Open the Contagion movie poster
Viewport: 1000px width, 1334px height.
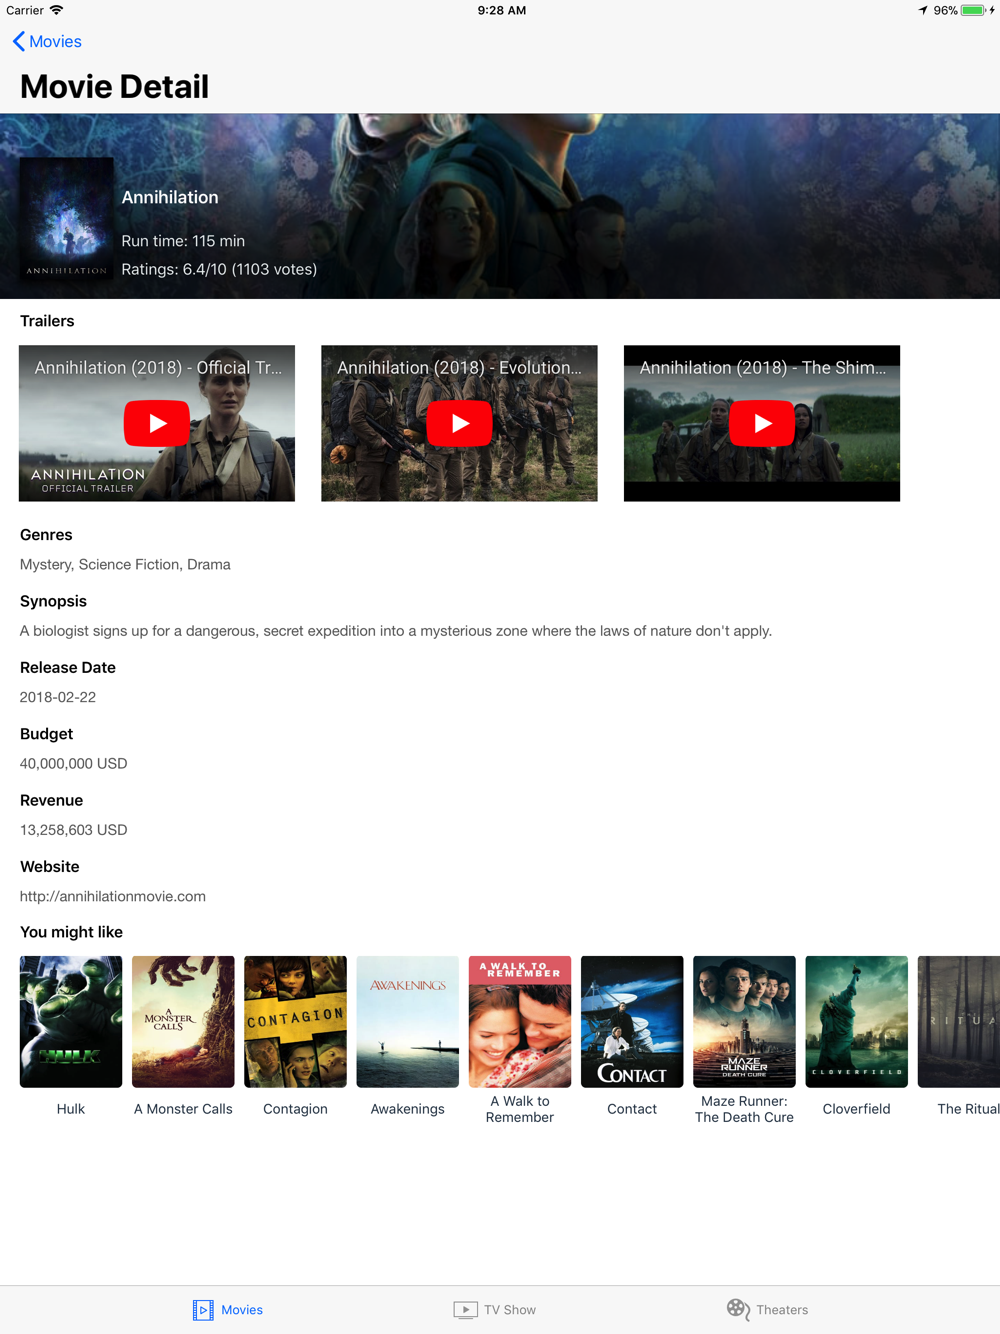(x=295, y=1021)
